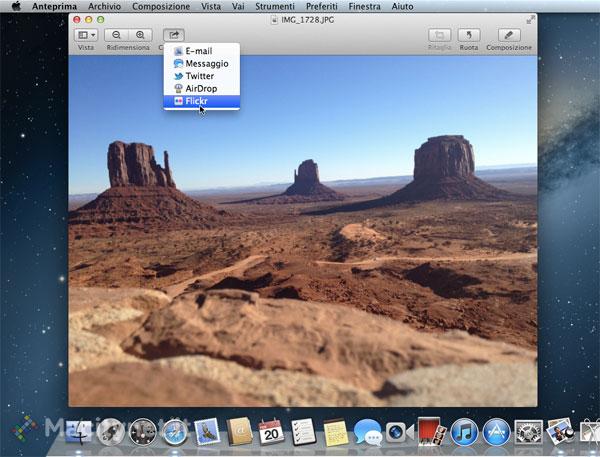Image resolution: width=600 pixels, height=457 pixels.
Task: Open the Vista menu in the menu bar
Action: click(211, 6)
